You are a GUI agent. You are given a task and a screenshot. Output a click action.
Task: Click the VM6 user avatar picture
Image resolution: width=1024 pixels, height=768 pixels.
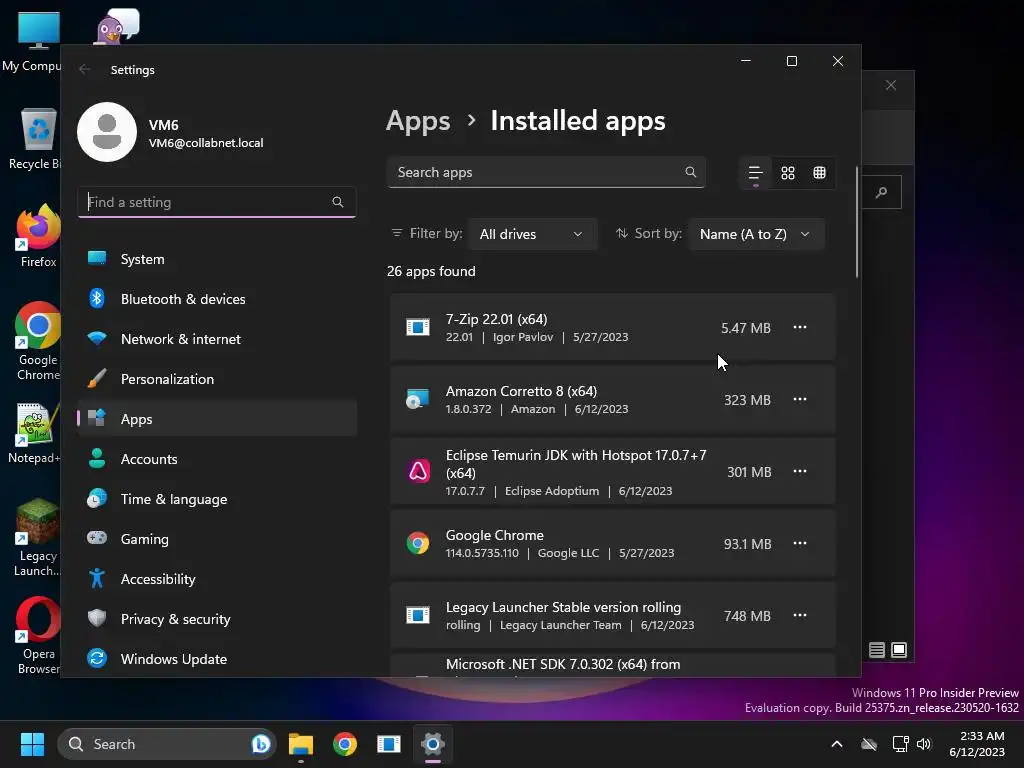(107, 132)
